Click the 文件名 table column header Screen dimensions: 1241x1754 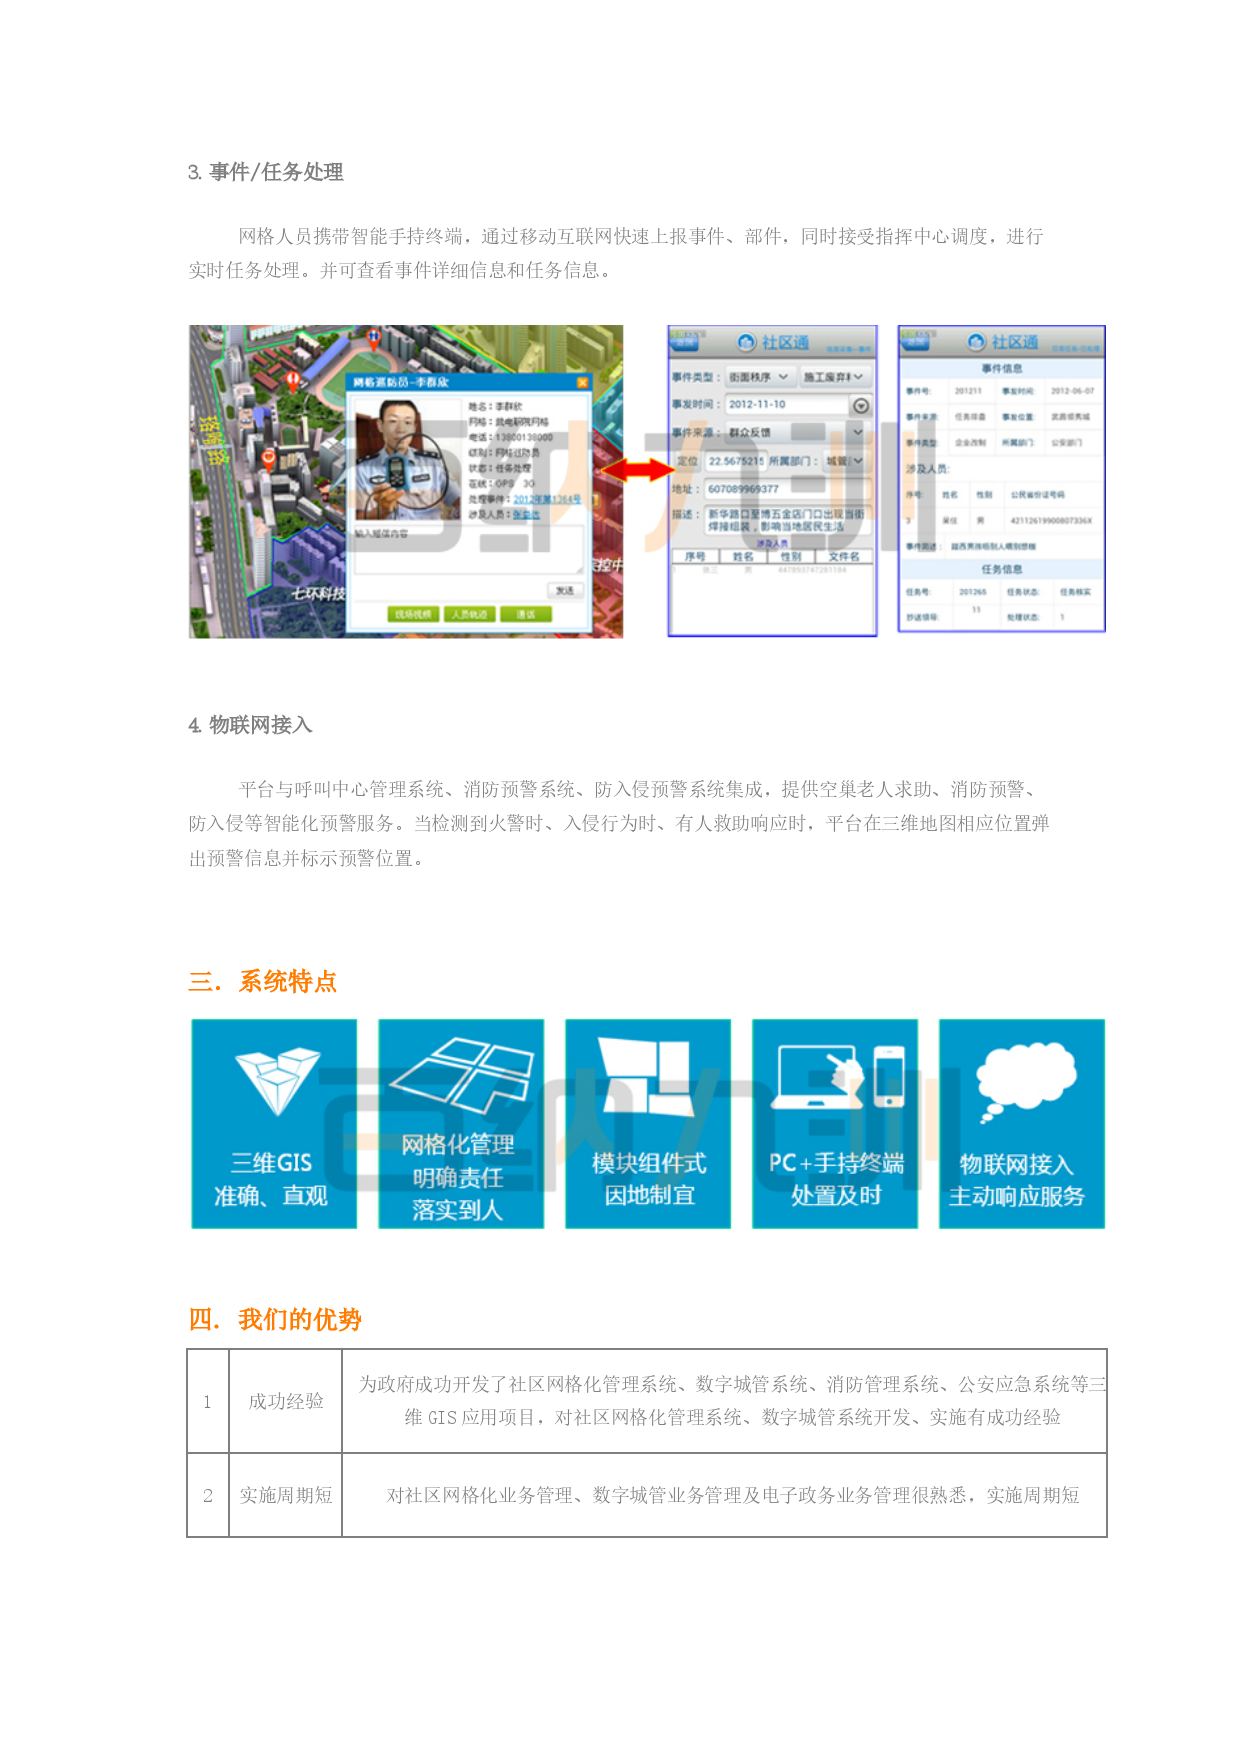[x=844, y=556]
